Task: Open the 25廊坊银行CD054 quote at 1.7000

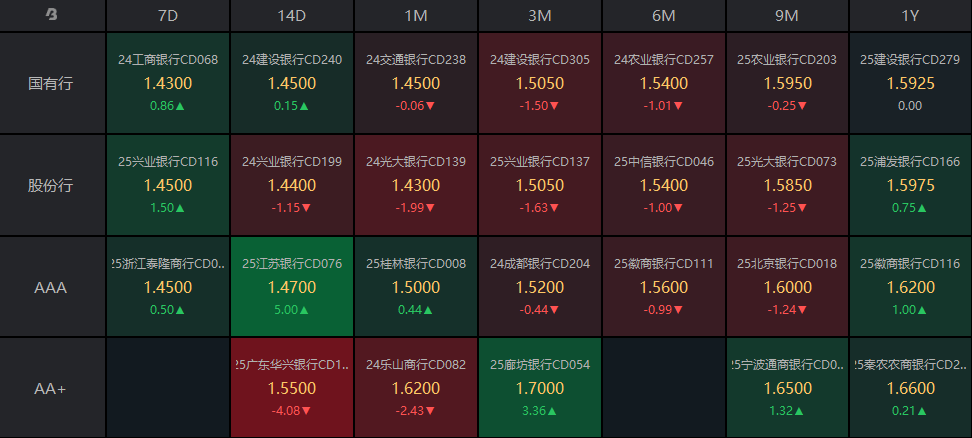Action: coord(540,388)
